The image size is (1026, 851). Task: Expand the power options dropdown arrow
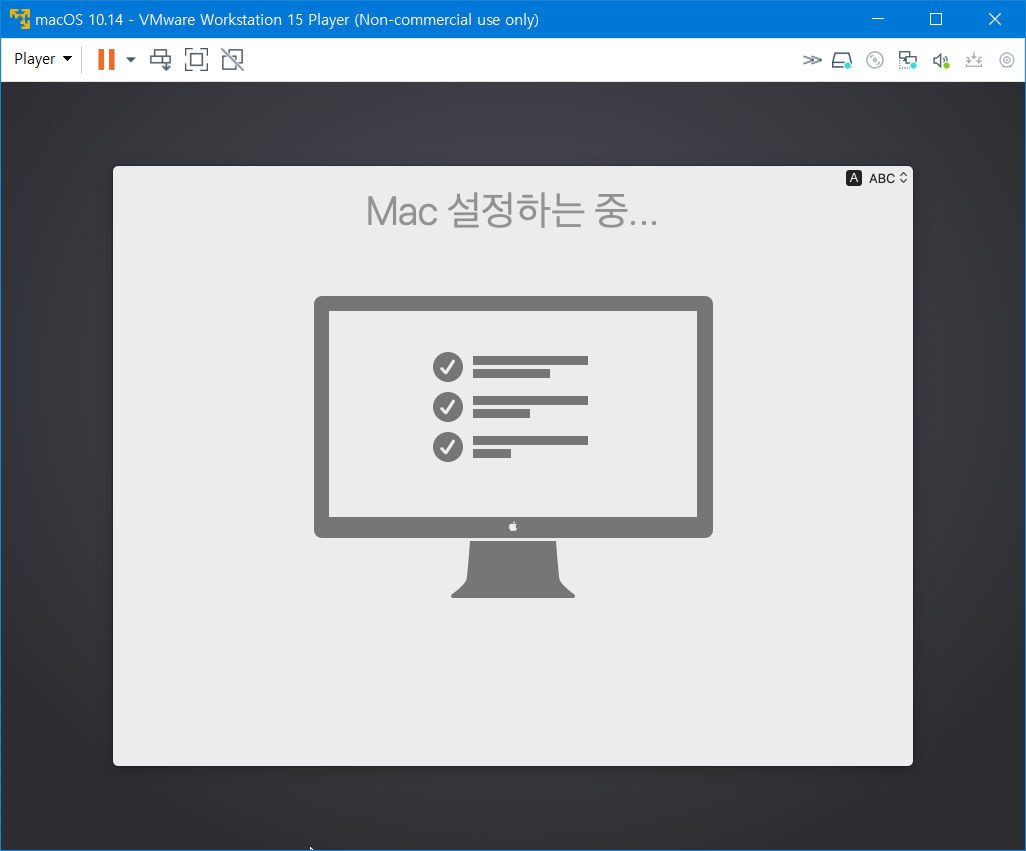(131, 60)
